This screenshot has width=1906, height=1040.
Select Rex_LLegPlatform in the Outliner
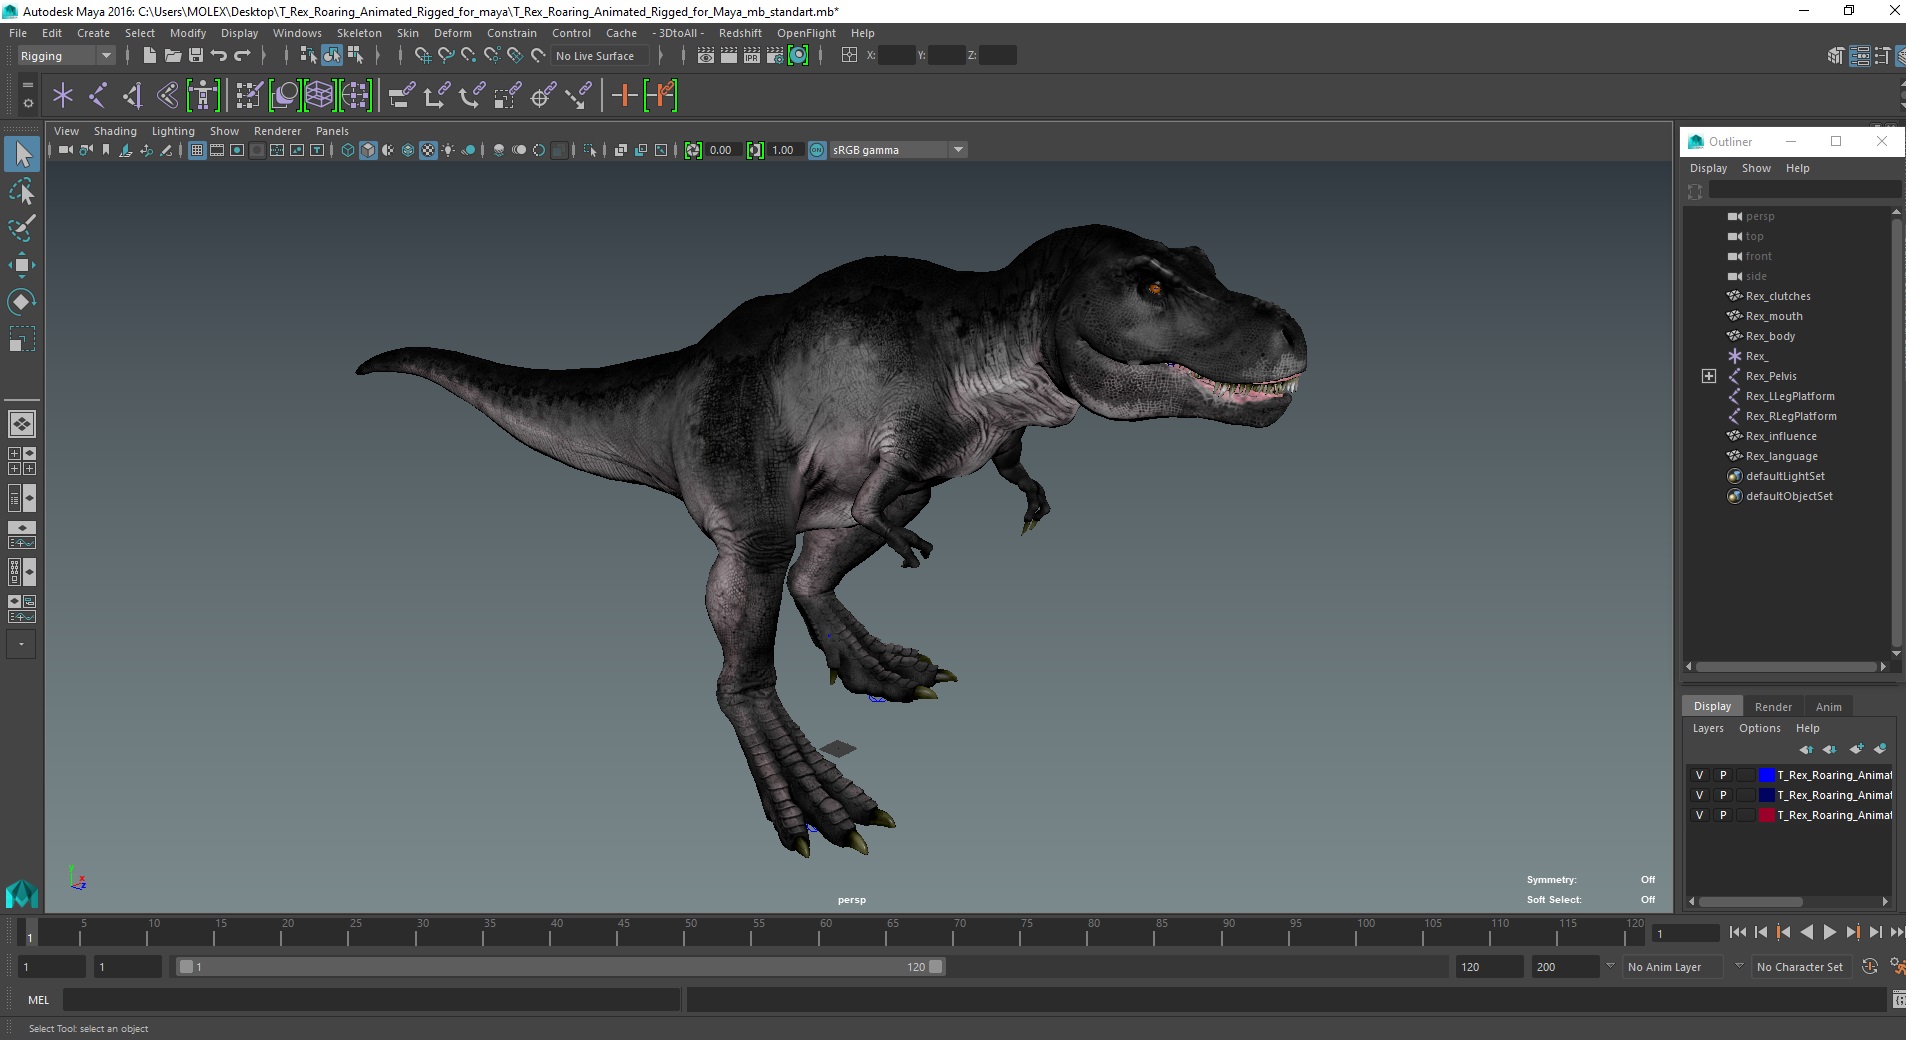1790,396
